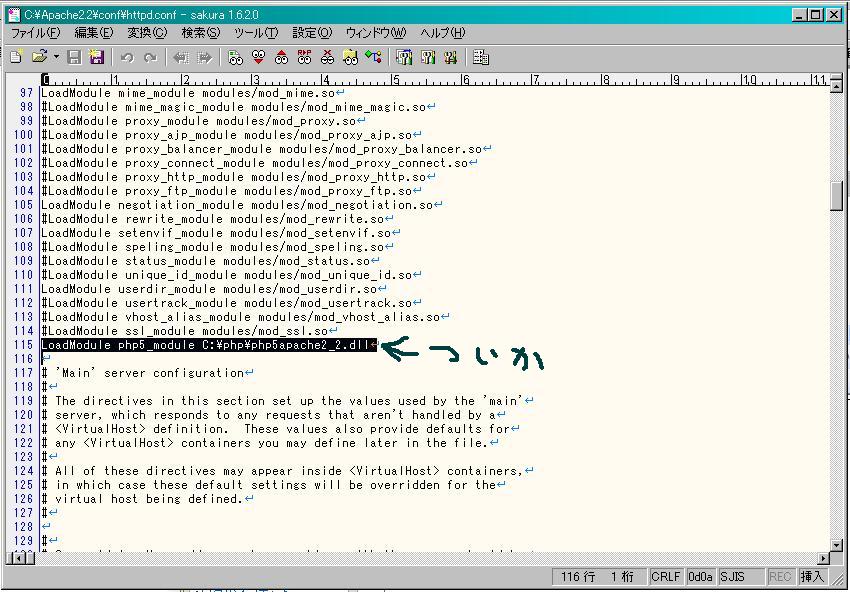Click the 挿入 insert mode status indicator
This screenshot has height=592, width=850.
(812, 577)
